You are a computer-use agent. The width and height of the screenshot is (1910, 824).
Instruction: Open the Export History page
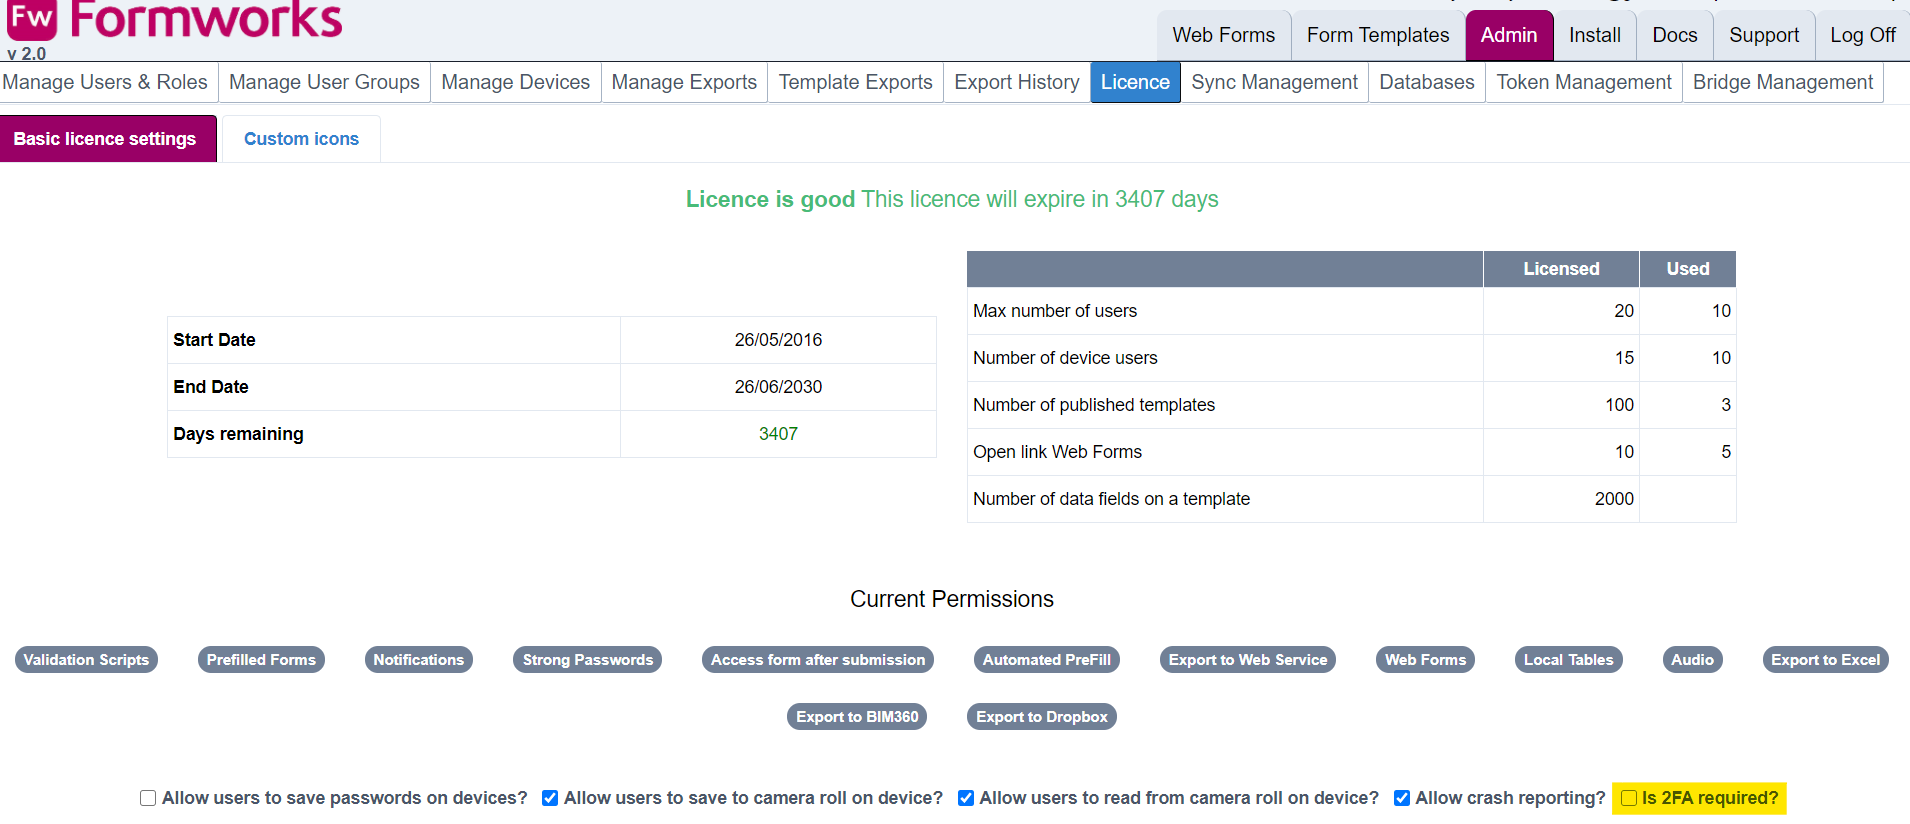pos(1016,82)
